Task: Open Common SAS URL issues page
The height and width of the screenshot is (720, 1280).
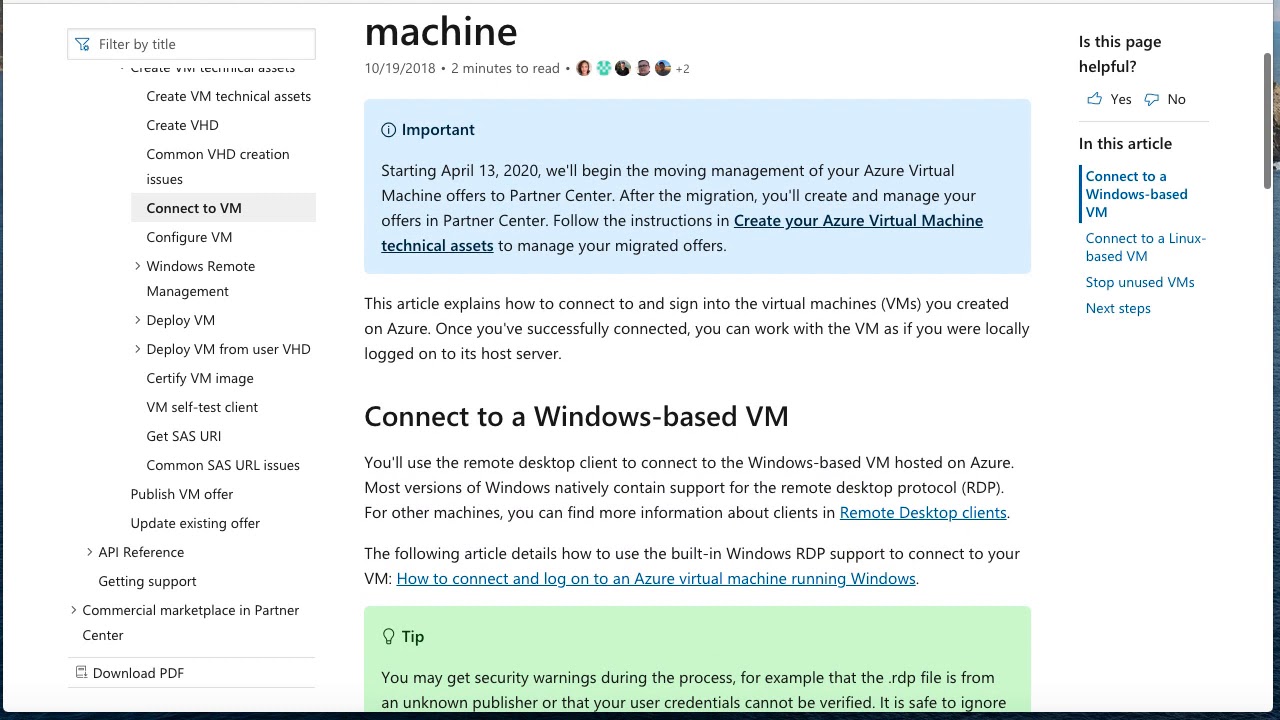Action: pos(223,465)
